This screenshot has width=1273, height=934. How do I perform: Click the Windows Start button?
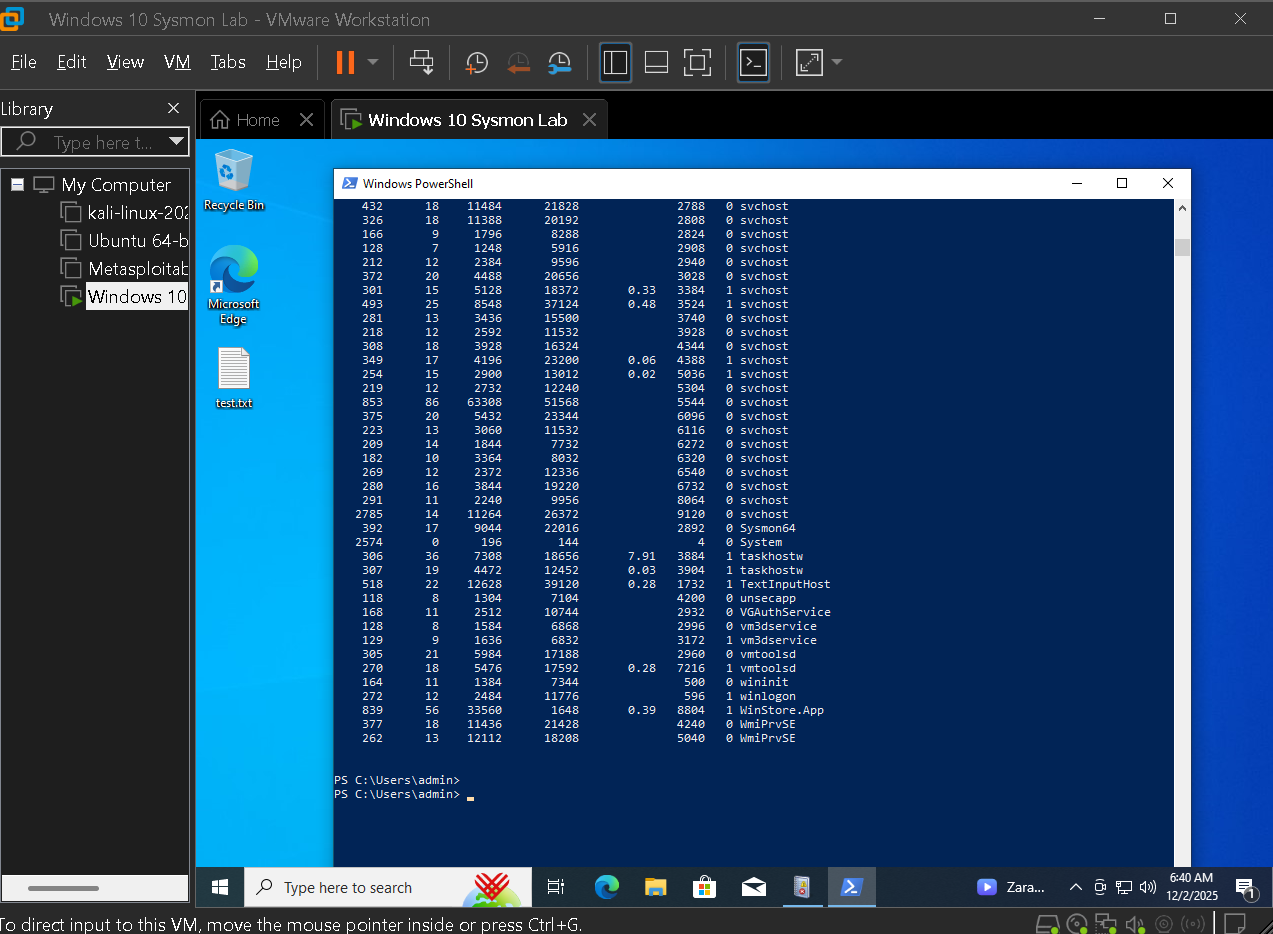219,887
